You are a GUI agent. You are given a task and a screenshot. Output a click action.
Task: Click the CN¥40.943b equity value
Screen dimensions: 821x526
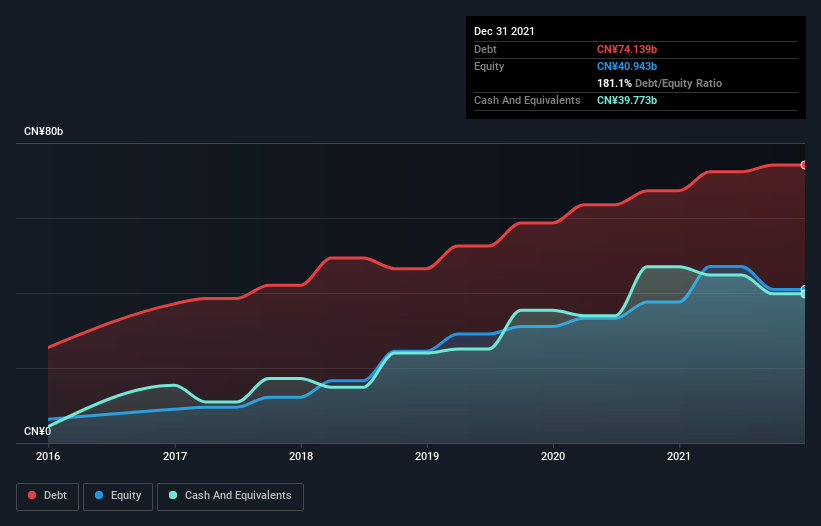pyautogui.click(x=627, y=66)
